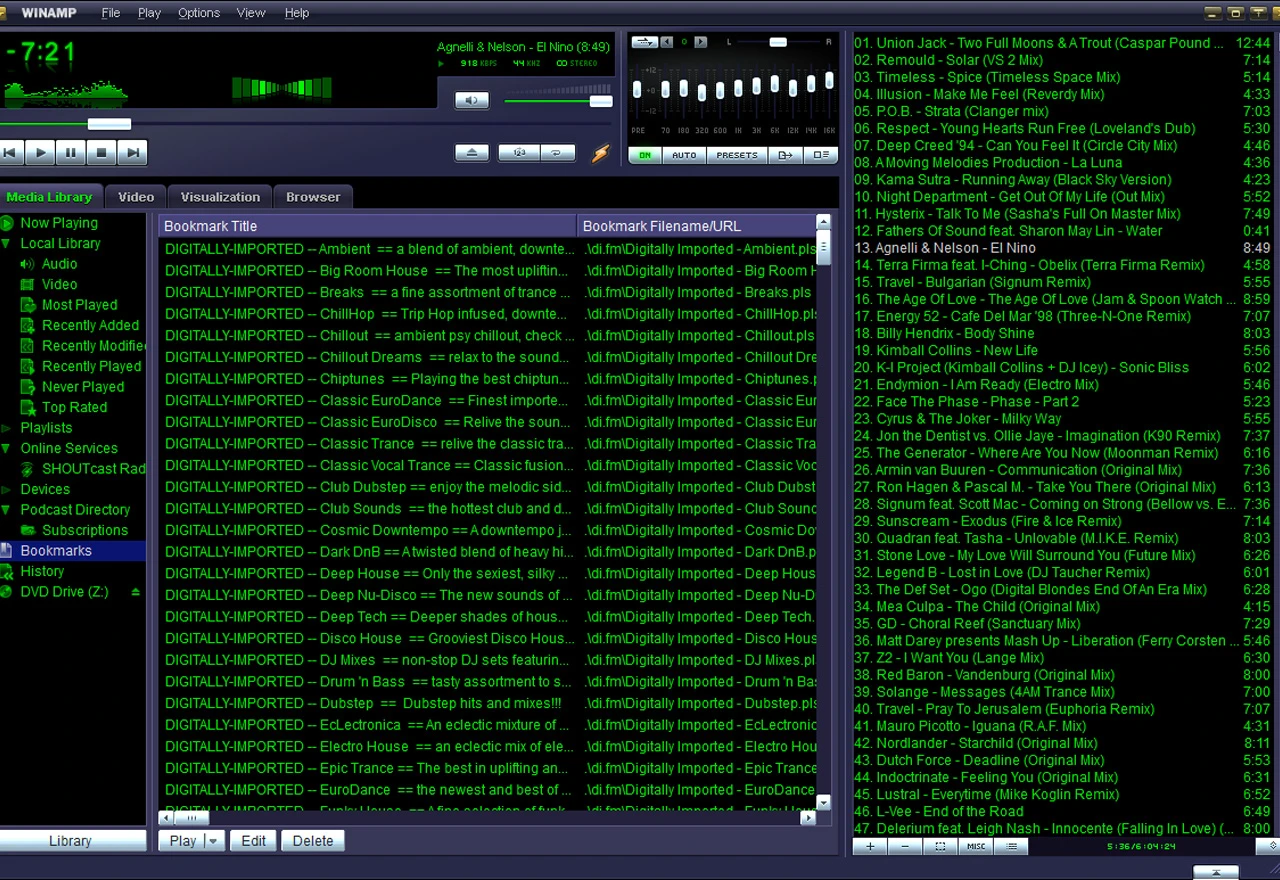
Task: Open the equalizer PRESETS menu
Action: (737, 155)
